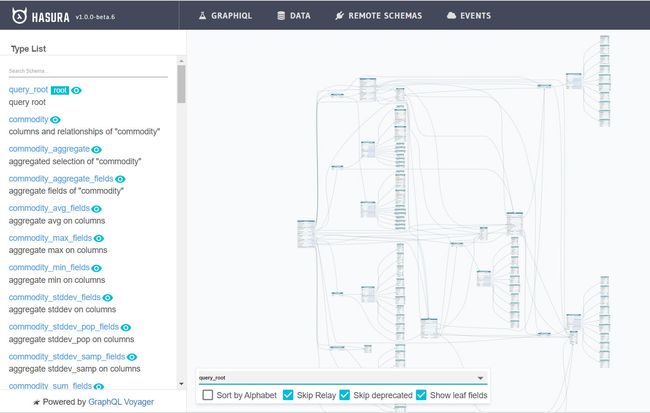650x413 pixels.
Task: Focus the eye icon next to query_root
Action: pos(77,90)
